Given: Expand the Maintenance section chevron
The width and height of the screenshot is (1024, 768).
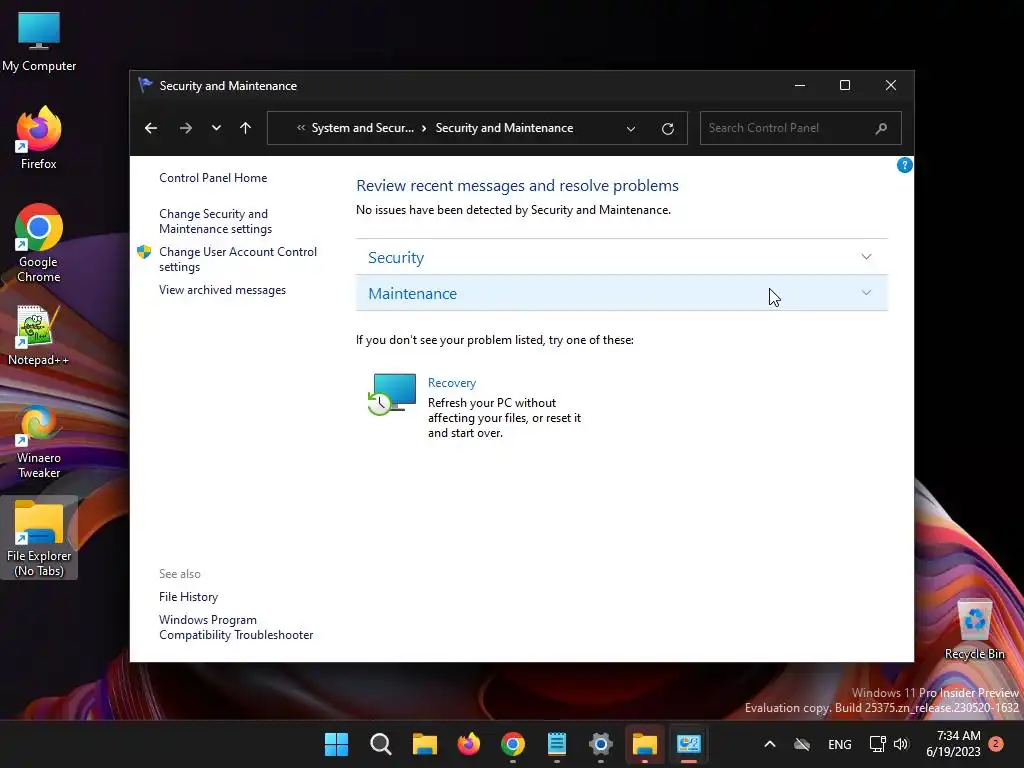Looking at the screenshot, I should (x=866, y=293).
